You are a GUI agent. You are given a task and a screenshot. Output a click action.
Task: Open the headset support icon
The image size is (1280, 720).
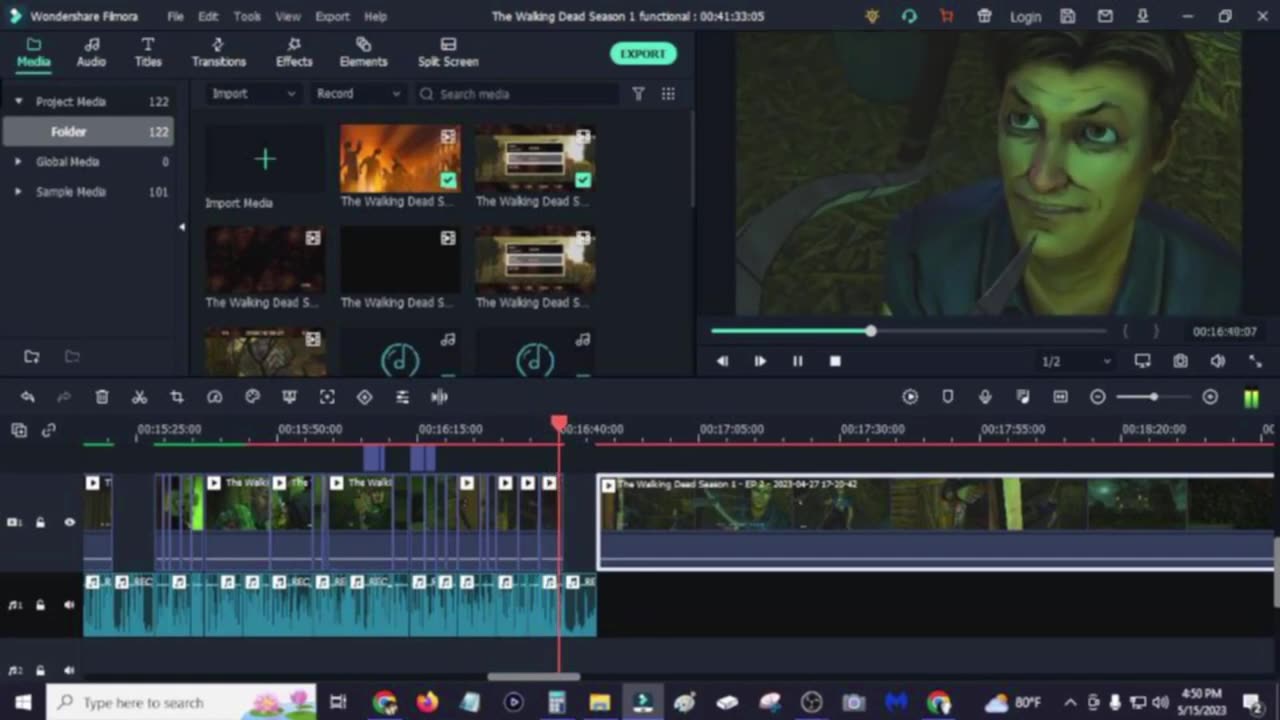(909, 16)
